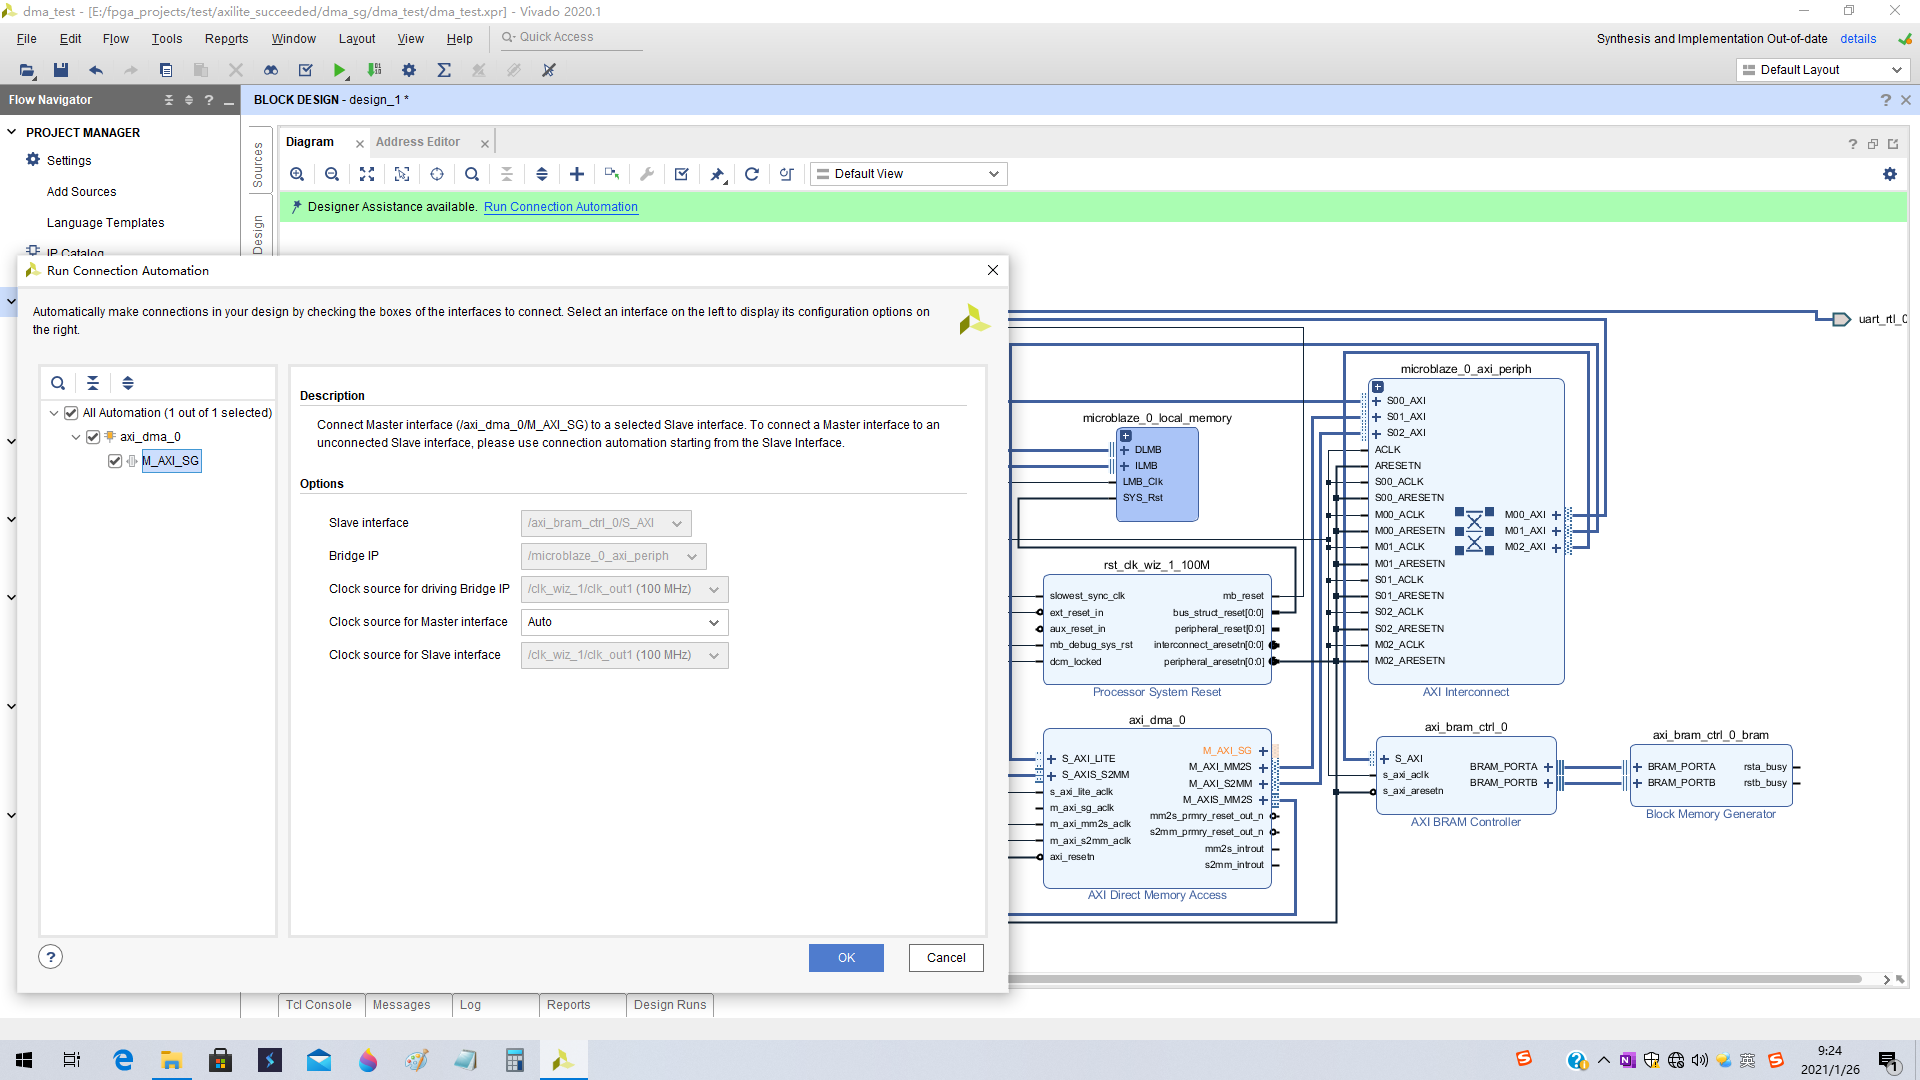Open the Reports menu
Screen dimensions: 1920x1080
point(226,39)
